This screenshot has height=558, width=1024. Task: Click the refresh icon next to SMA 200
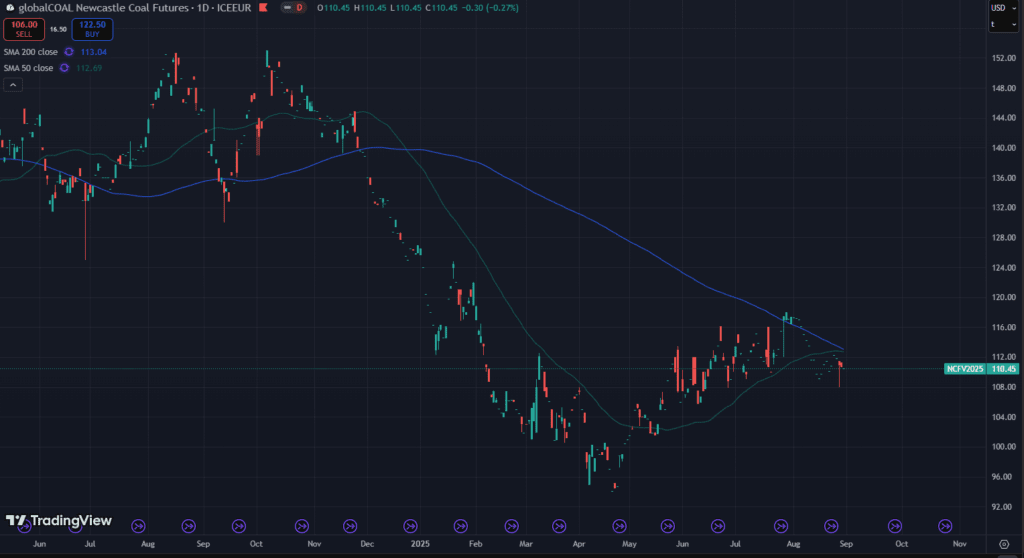[x=69, y=51]
